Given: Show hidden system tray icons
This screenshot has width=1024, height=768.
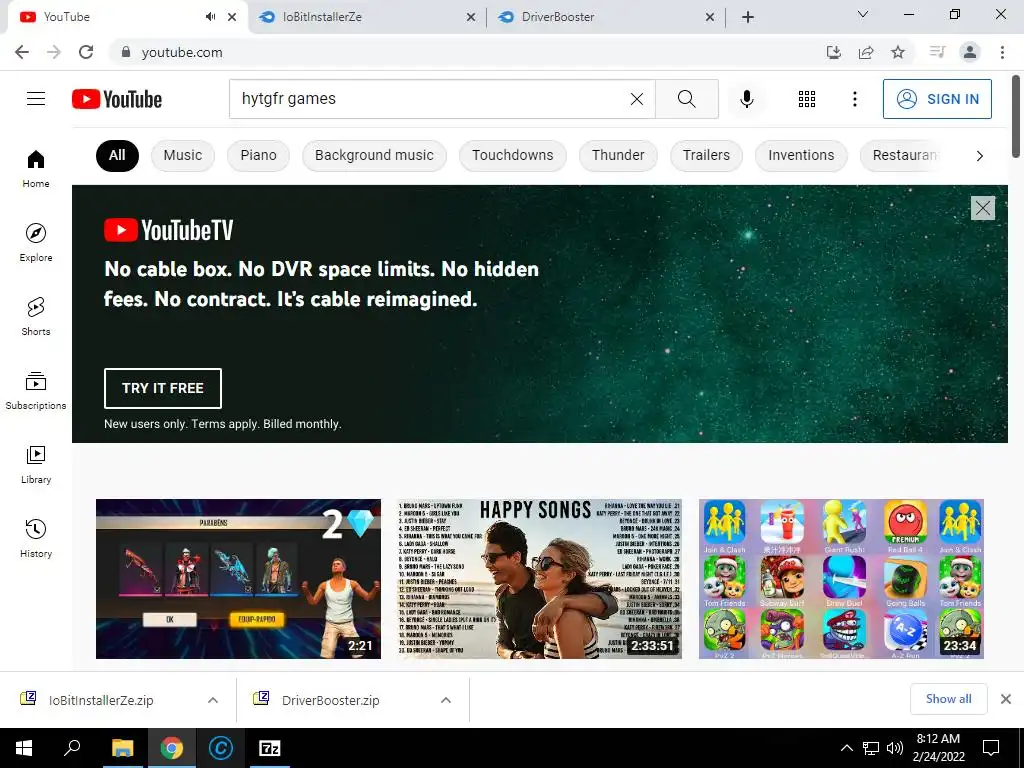Looking at the screenshot, I should point(846,748).
